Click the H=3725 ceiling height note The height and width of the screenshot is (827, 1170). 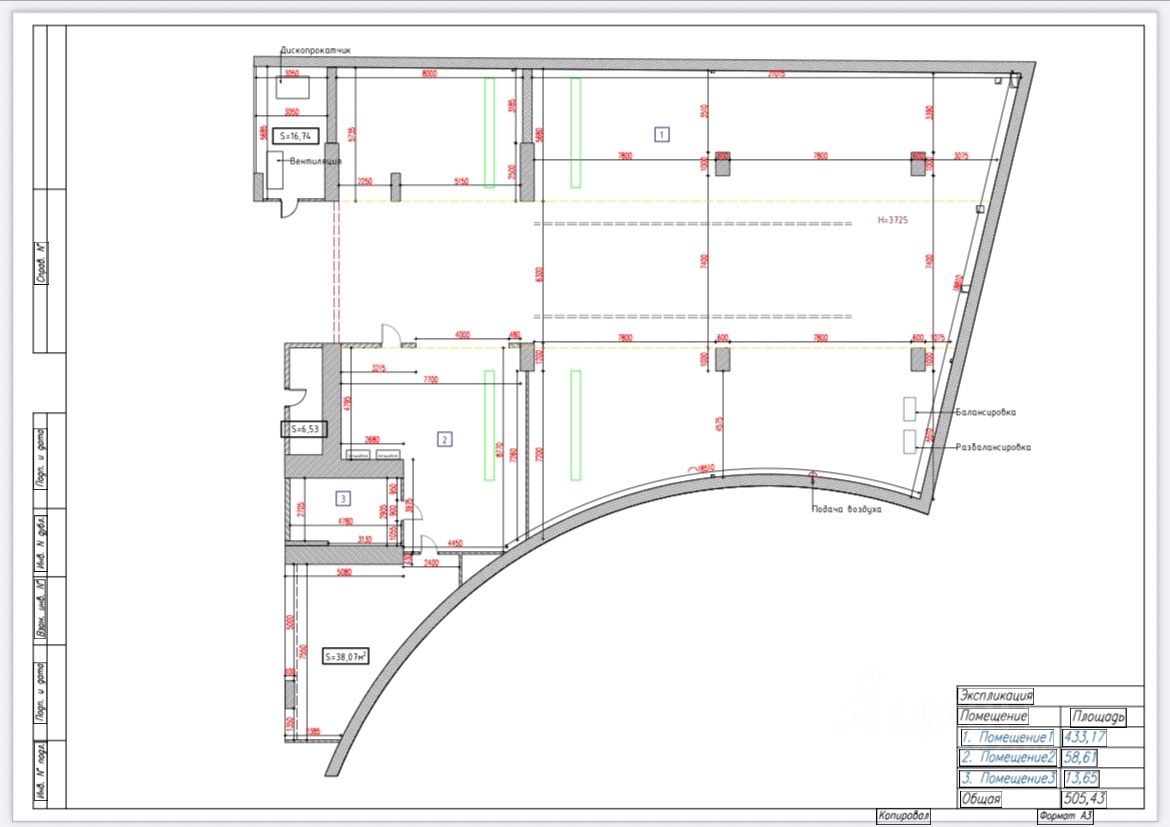pos(893,220)
